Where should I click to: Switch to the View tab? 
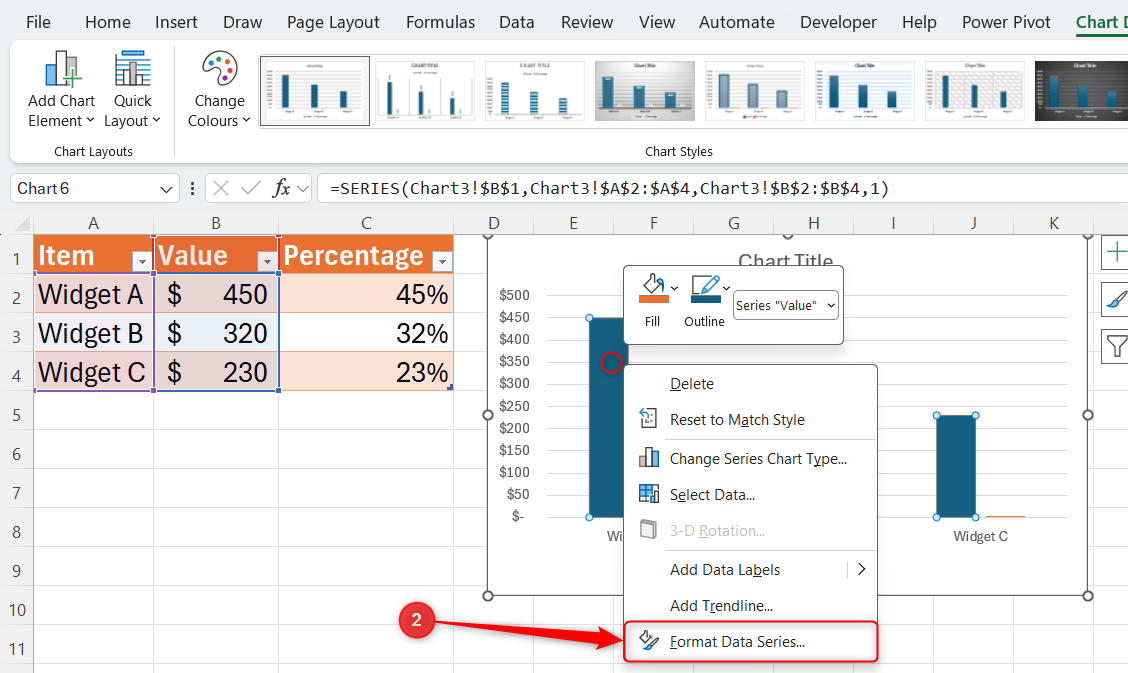point(657,22)
